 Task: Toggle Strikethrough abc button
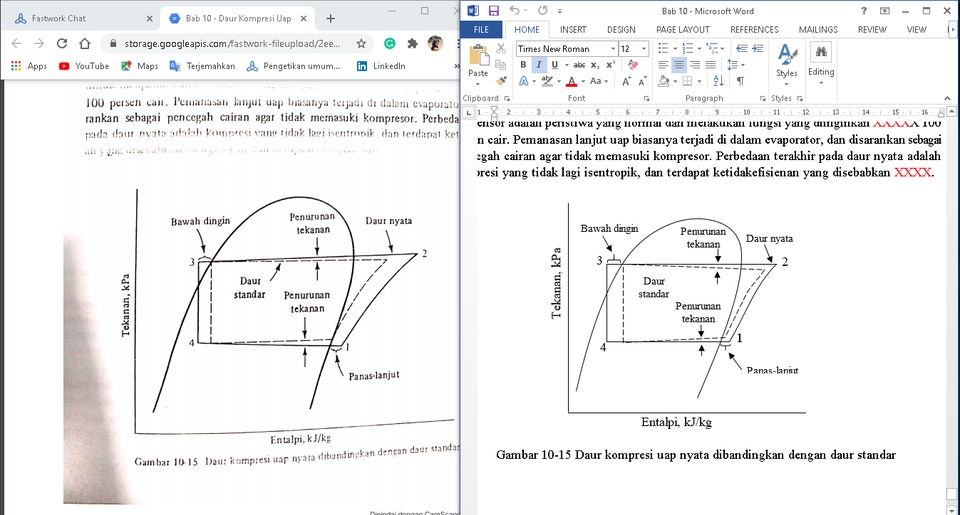click(579, 64)
